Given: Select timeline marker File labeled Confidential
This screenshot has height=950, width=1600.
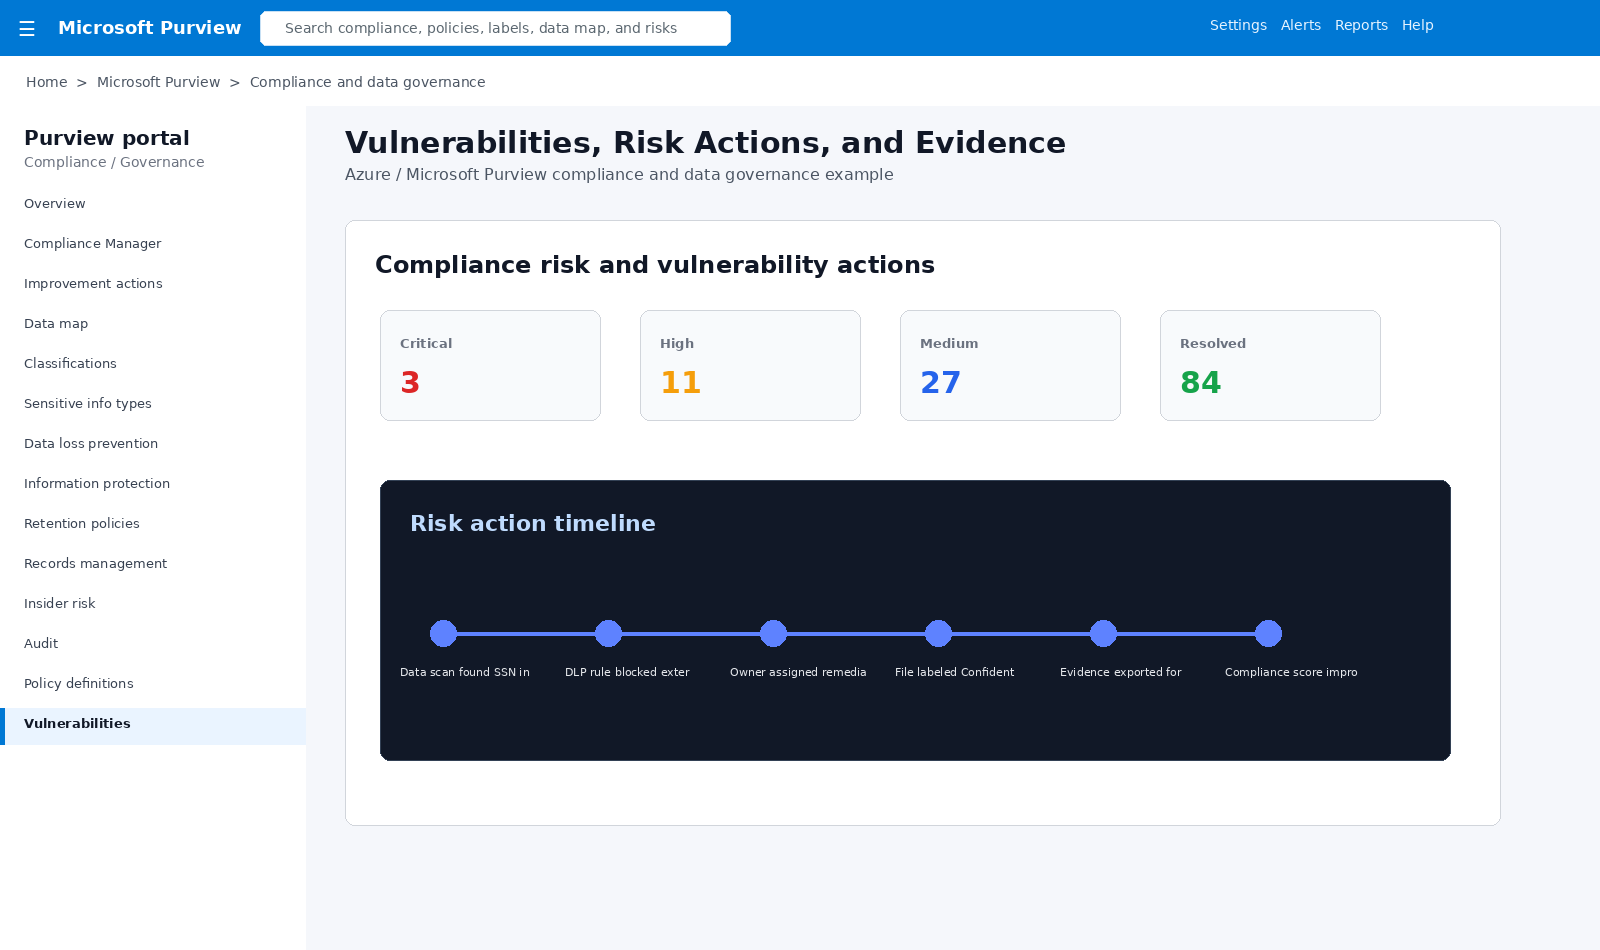Looking at the screenshot, I should point(938,633).
